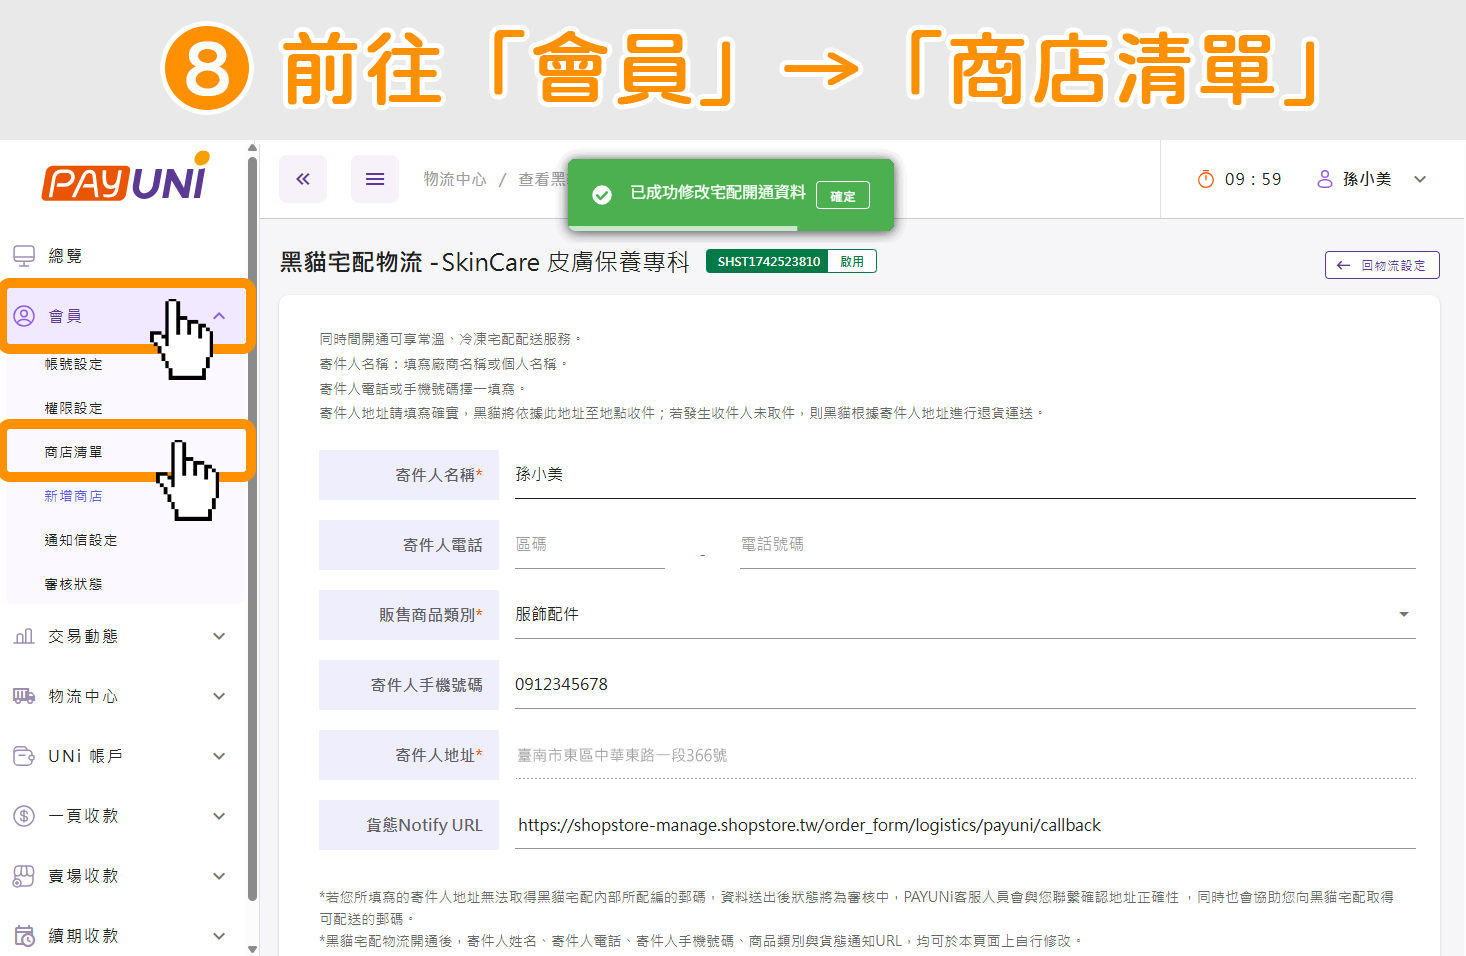This screenshot has height=956, width=1466.
Task: Click the success checkmark icon in notification
Action: 602,195
